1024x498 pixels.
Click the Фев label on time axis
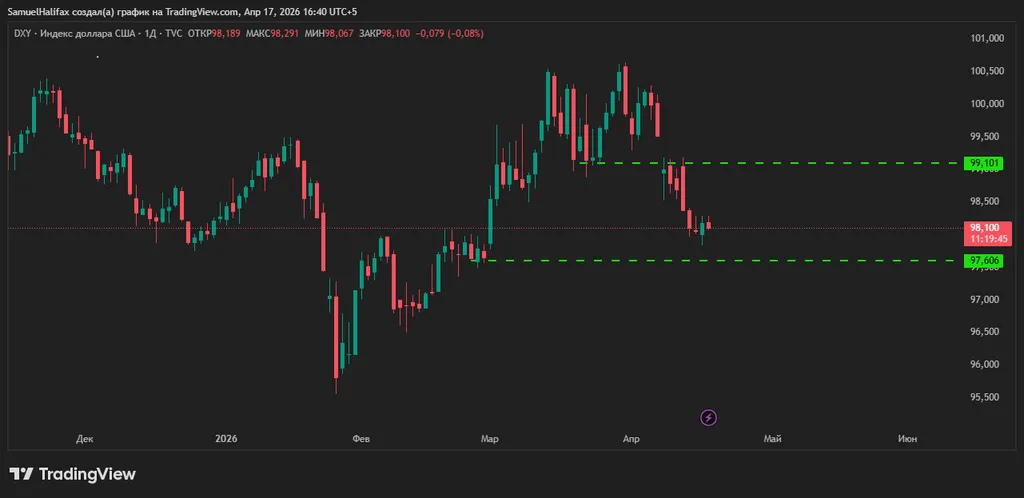(360, 439)
